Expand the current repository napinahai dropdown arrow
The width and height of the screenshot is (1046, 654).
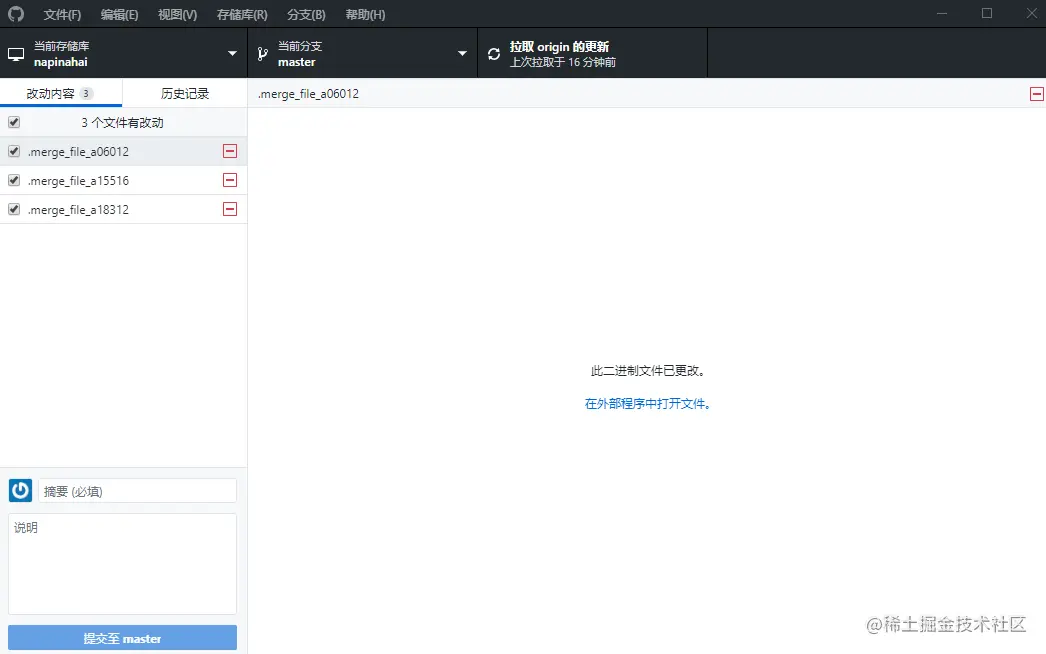(232, 53)
